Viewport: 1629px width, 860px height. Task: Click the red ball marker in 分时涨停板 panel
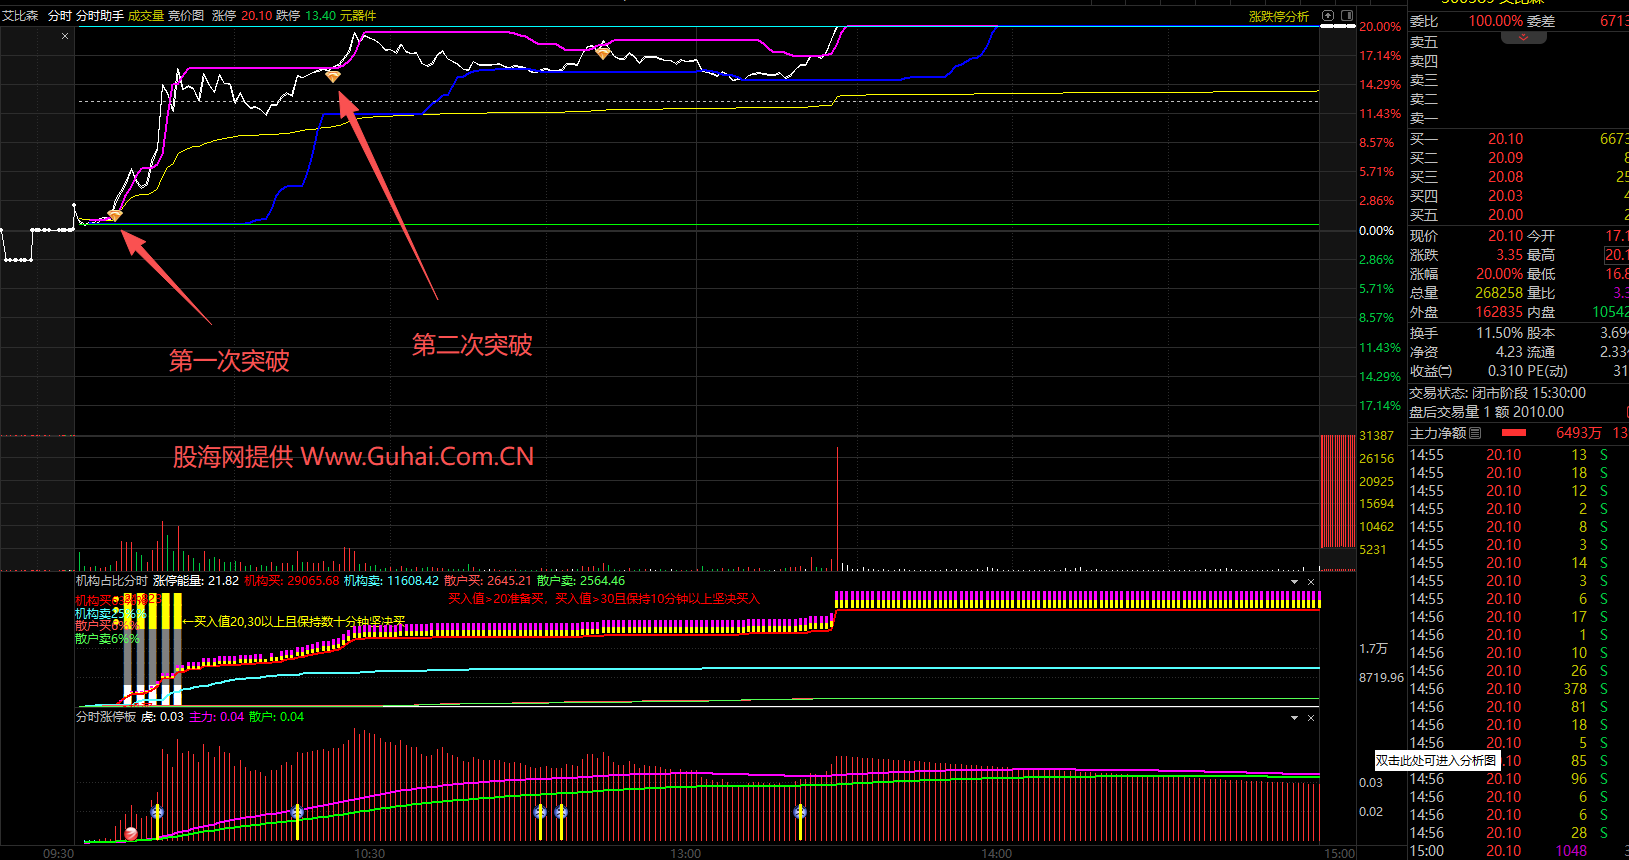[x=131, y=833]
